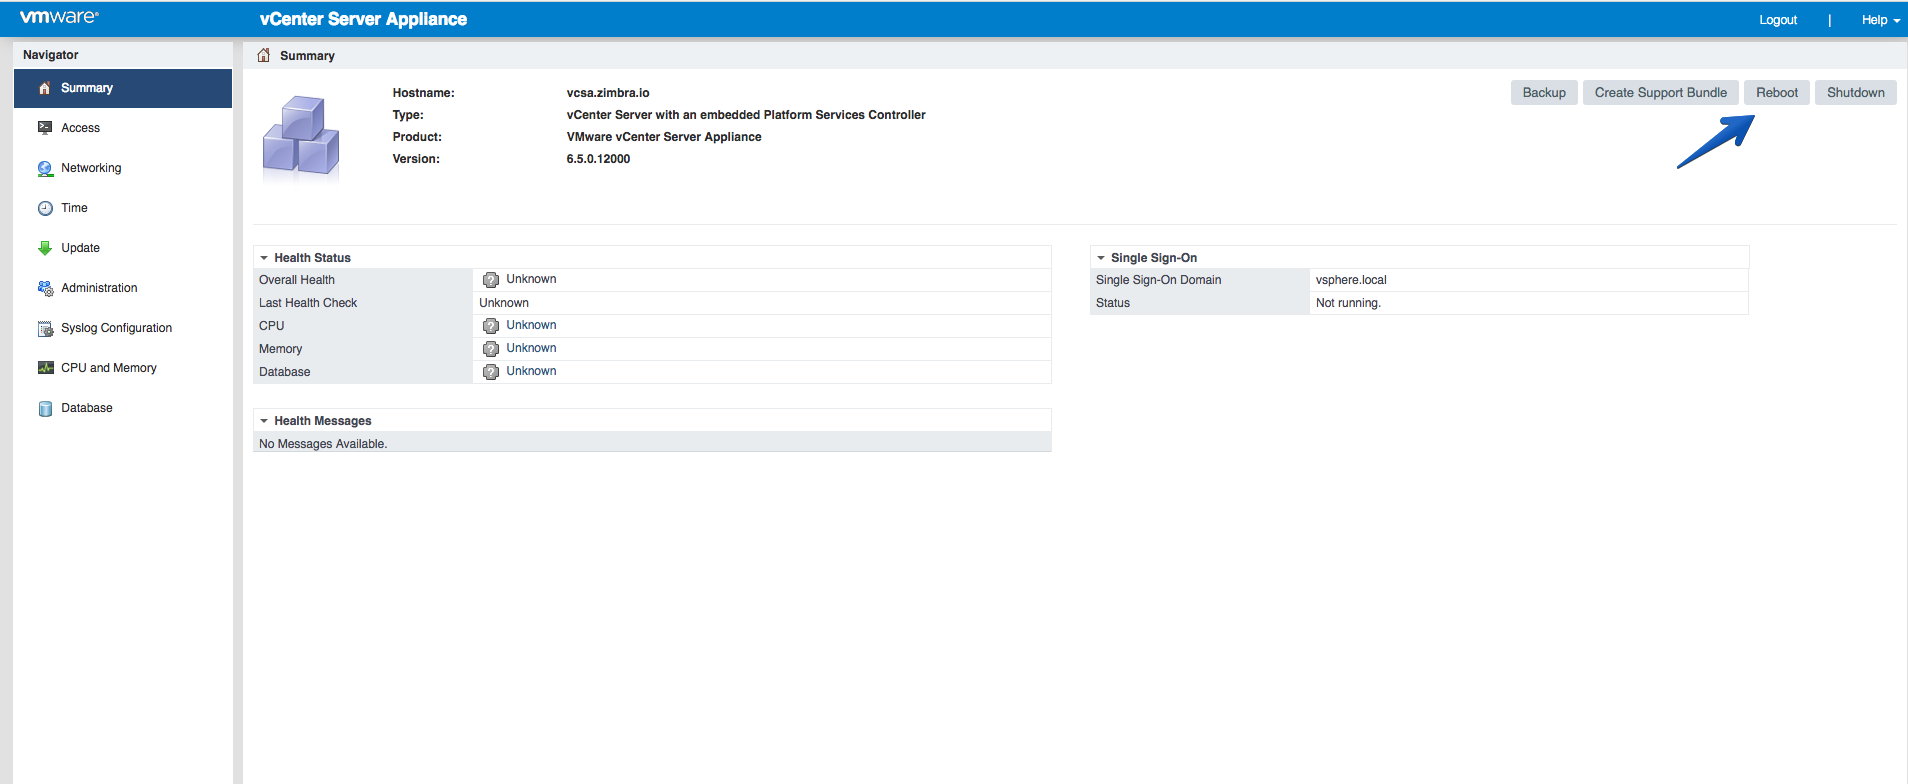Click the vCenter Server Appliance title
The image size is (1908, 784).
point(363,19)
